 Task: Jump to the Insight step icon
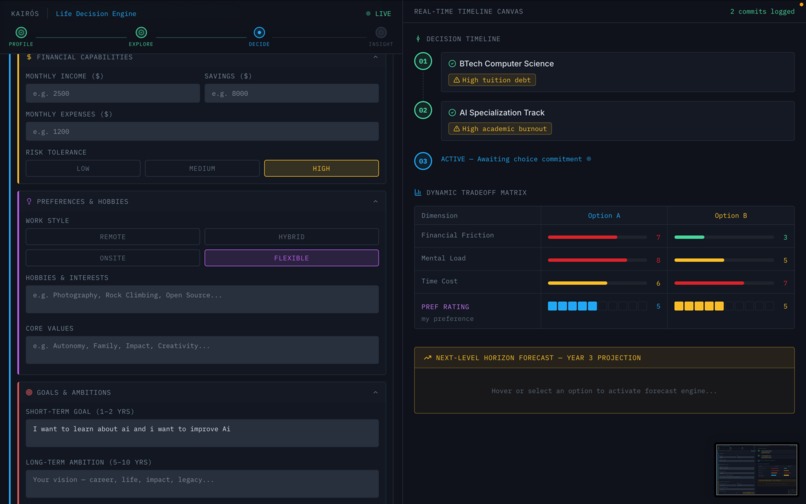pos(381,32)
